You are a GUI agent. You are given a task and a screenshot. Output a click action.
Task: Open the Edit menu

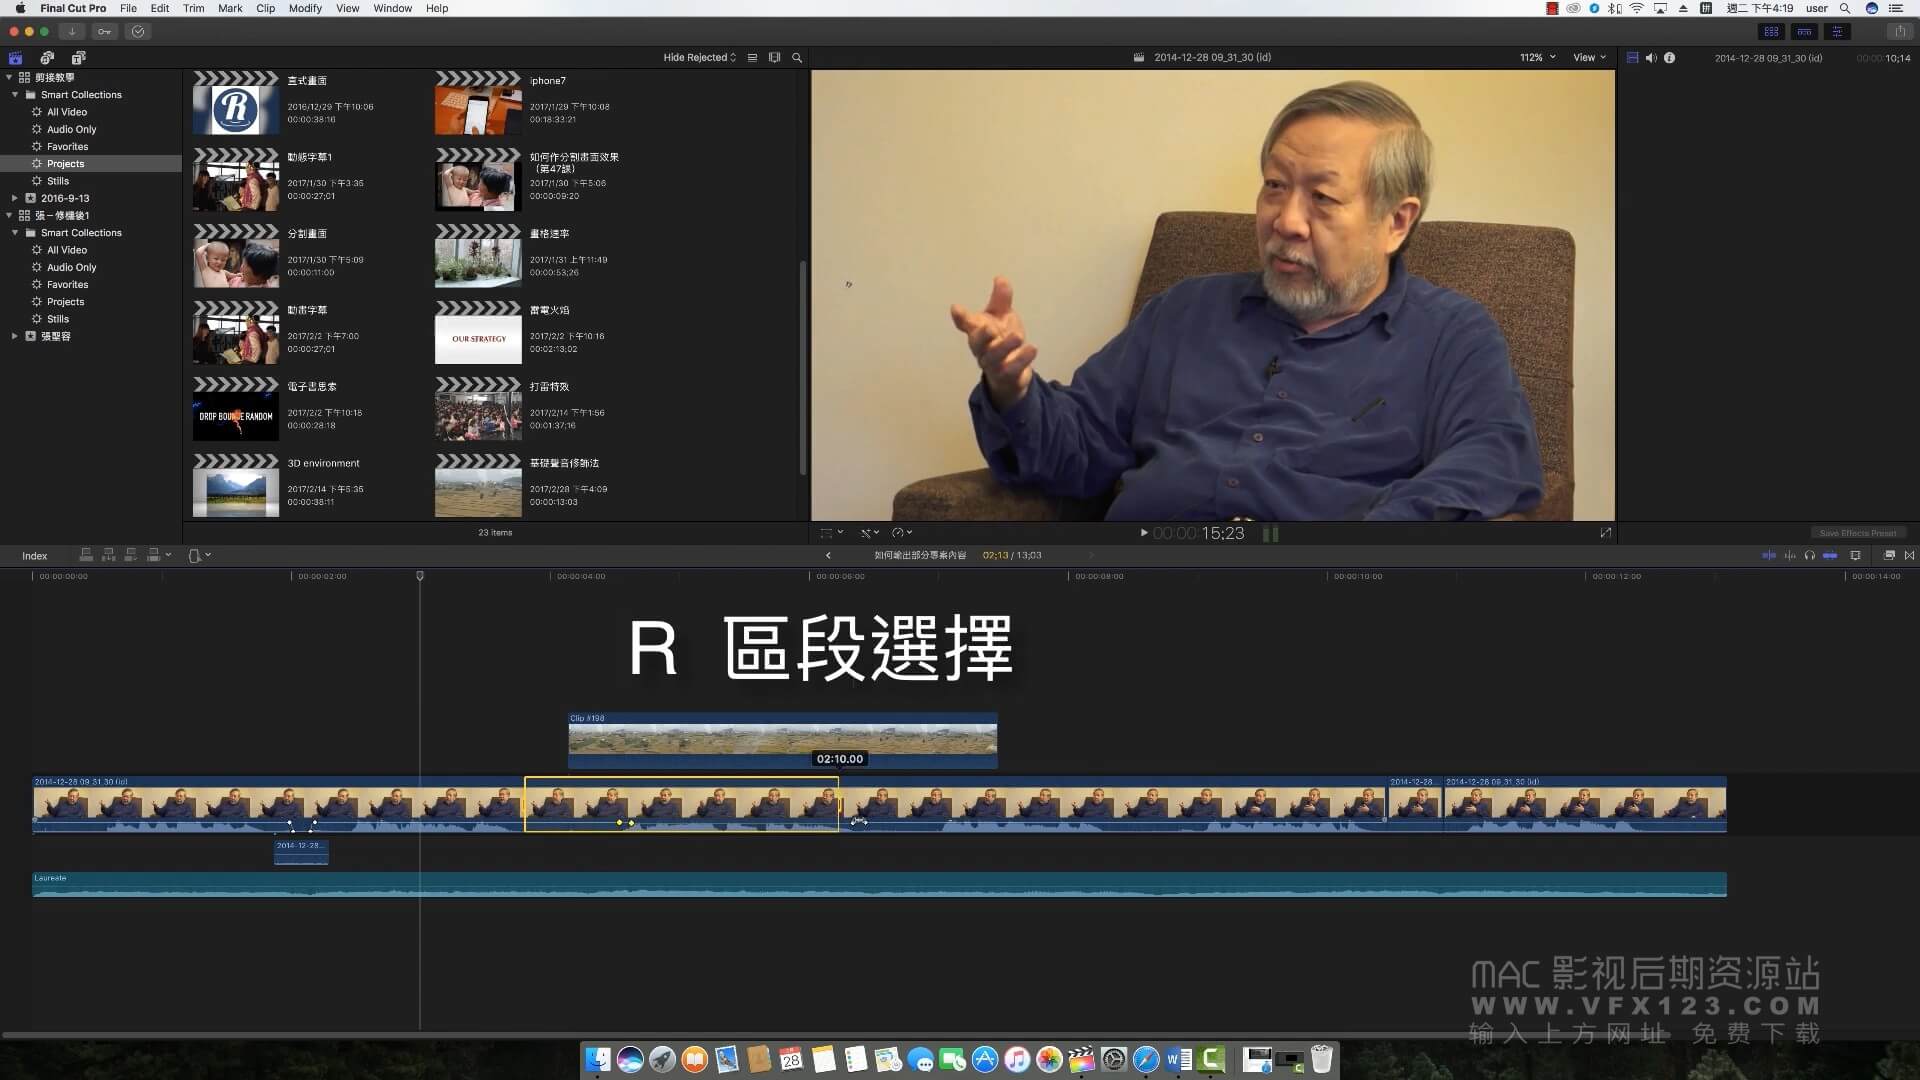pos(160,8)
